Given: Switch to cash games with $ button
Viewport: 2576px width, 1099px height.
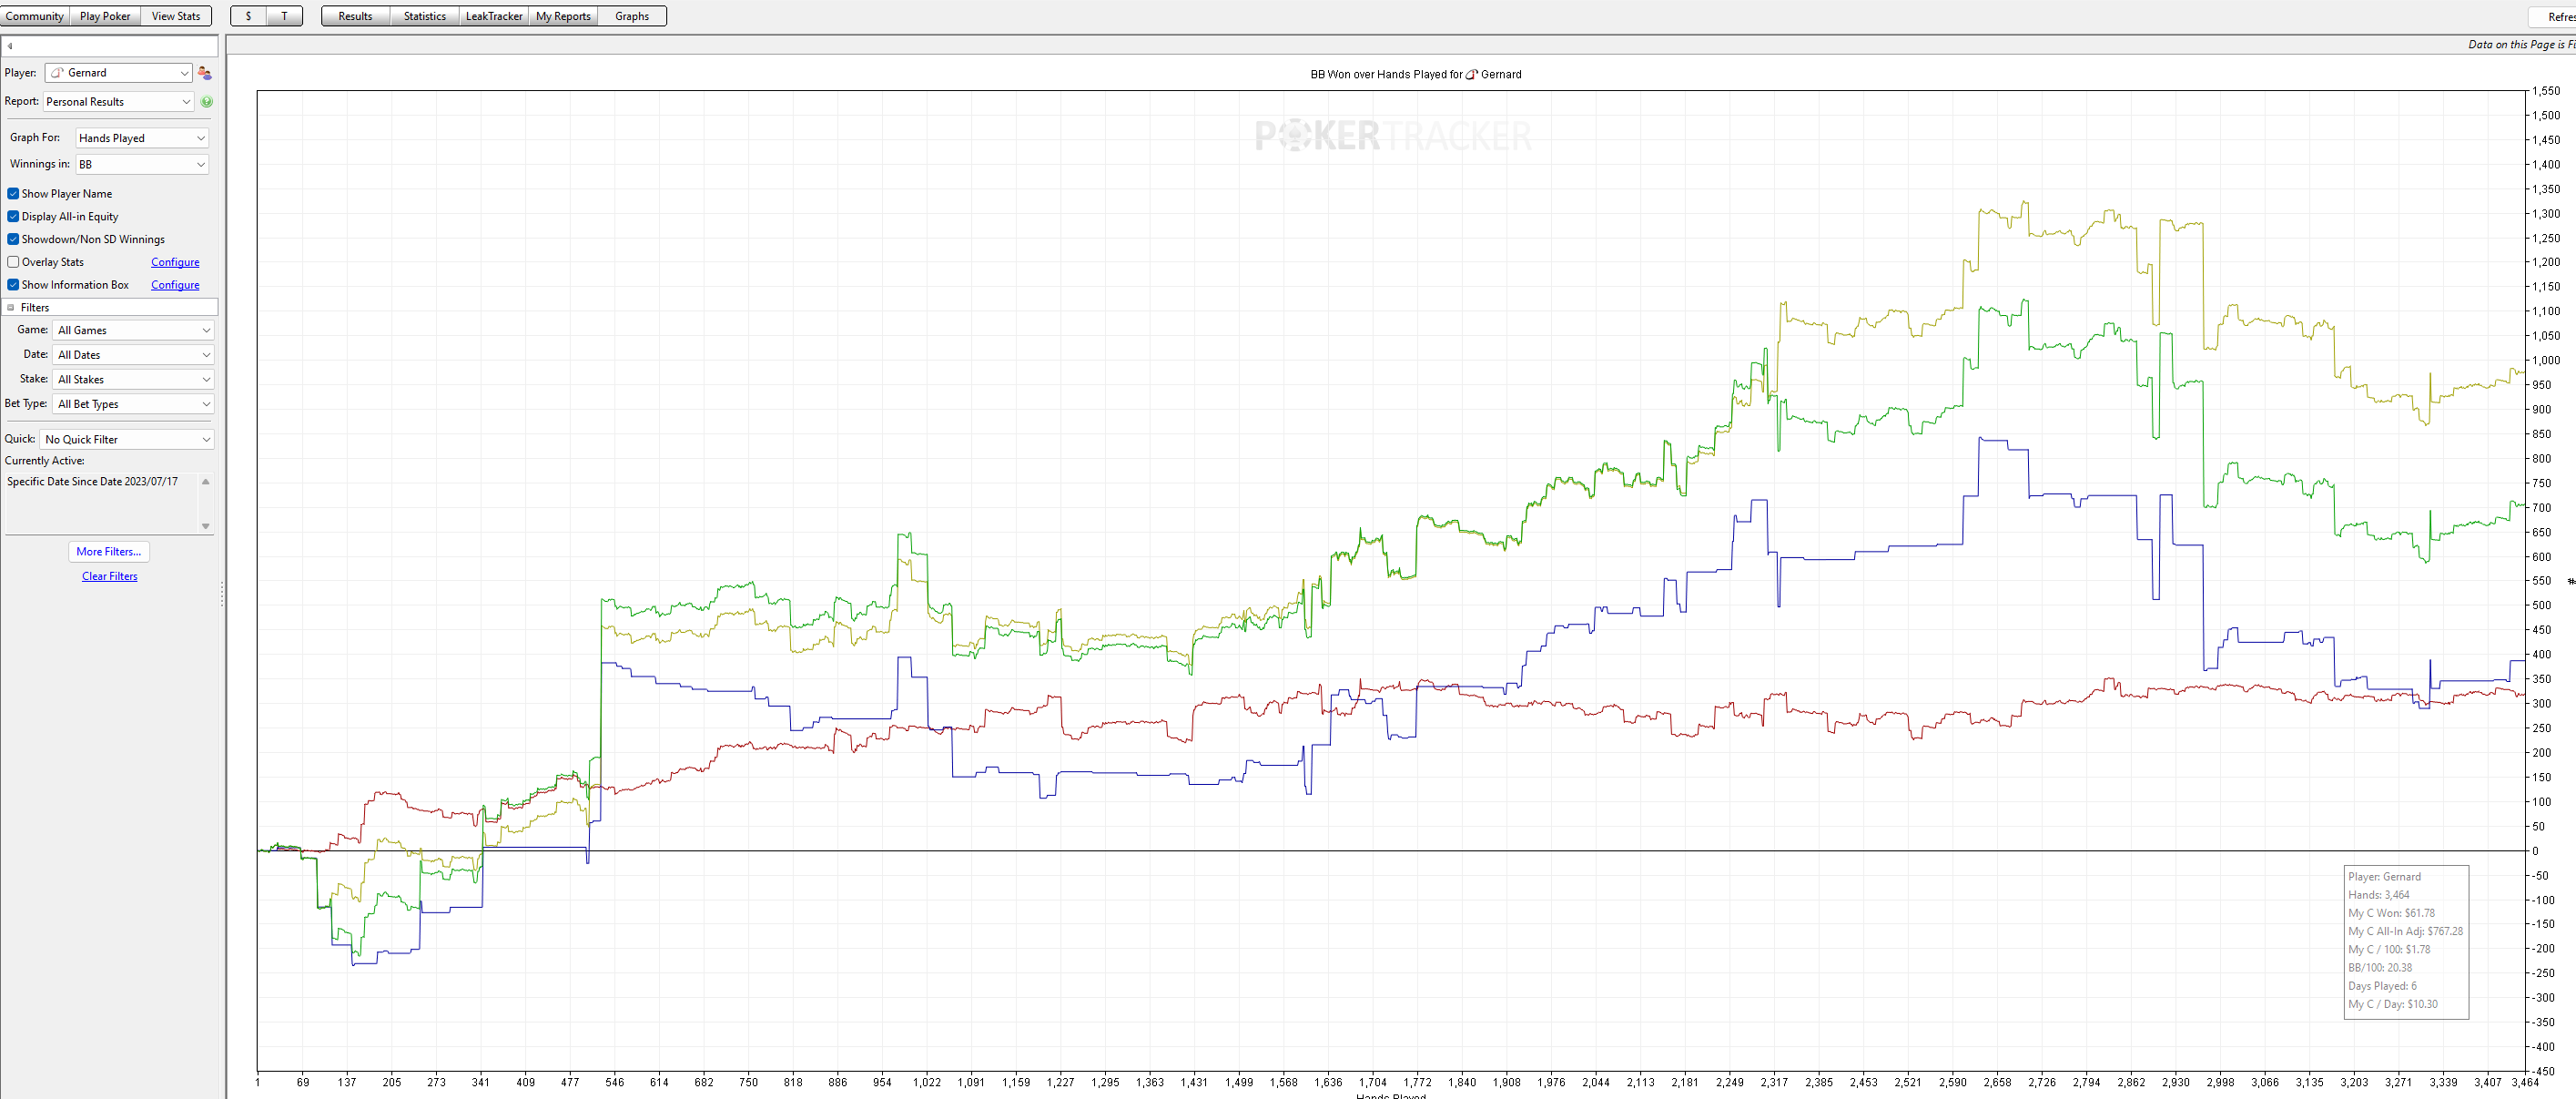Looking at the screenshot, I should point(248,16).
